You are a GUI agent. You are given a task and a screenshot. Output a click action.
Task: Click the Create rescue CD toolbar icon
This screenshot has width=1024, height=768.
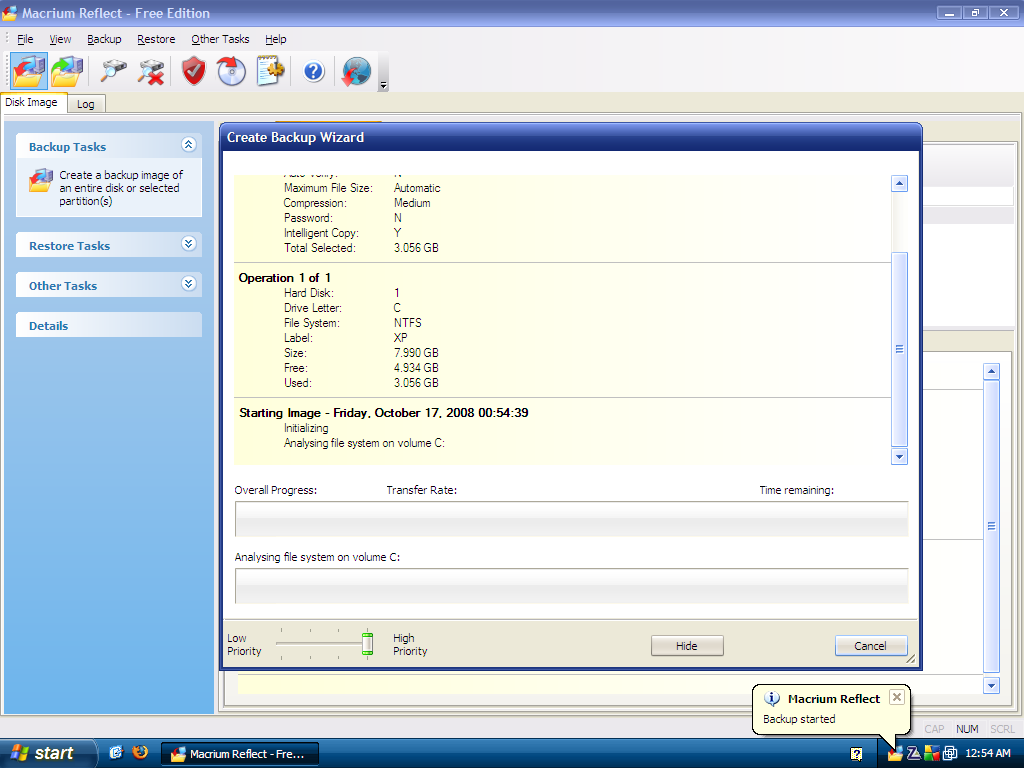click(x=231, y=71)
